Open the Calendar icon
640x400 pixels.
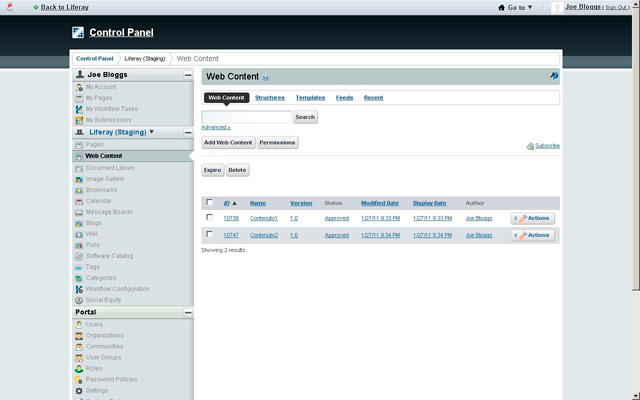click(79, 201)
